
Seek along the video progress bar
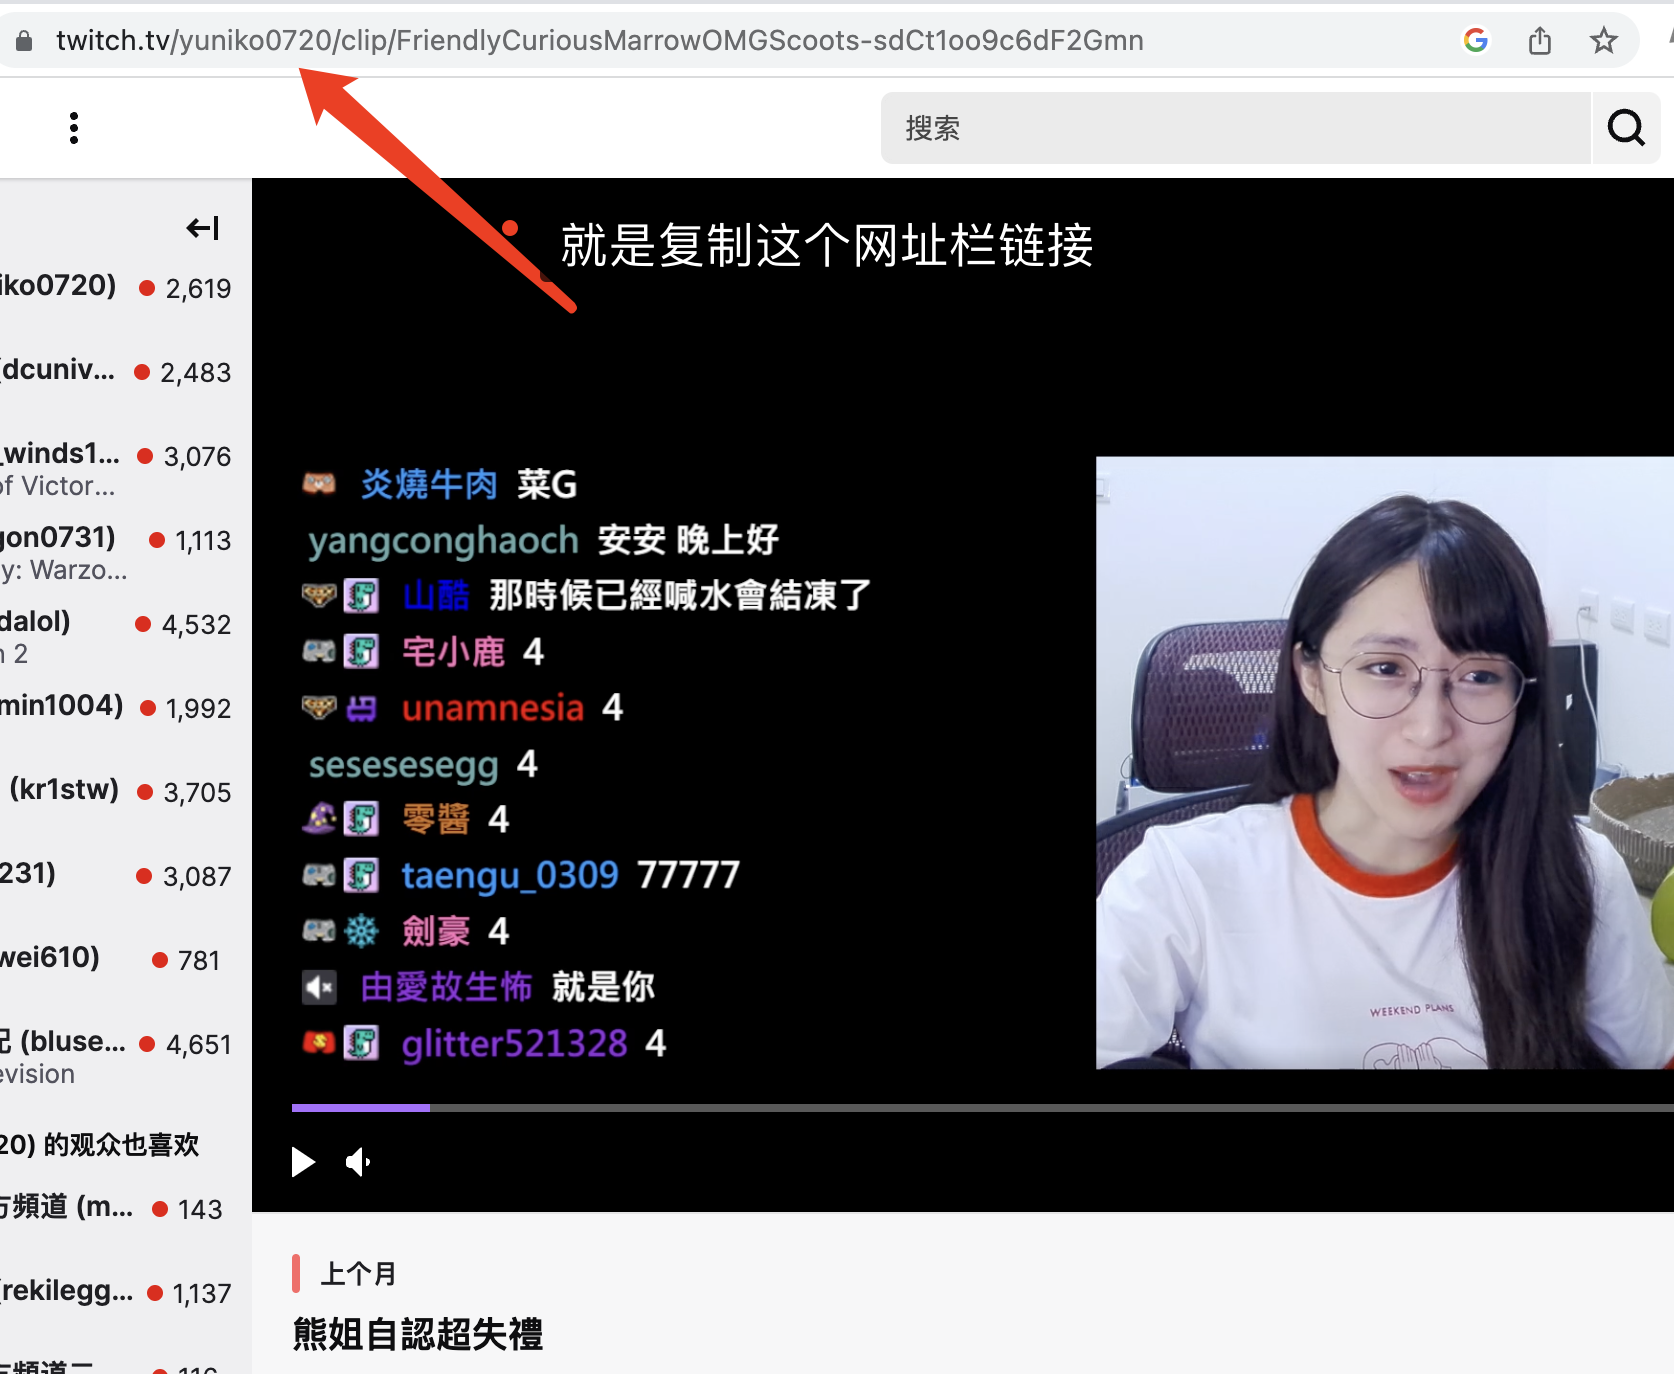[983, 1108]
